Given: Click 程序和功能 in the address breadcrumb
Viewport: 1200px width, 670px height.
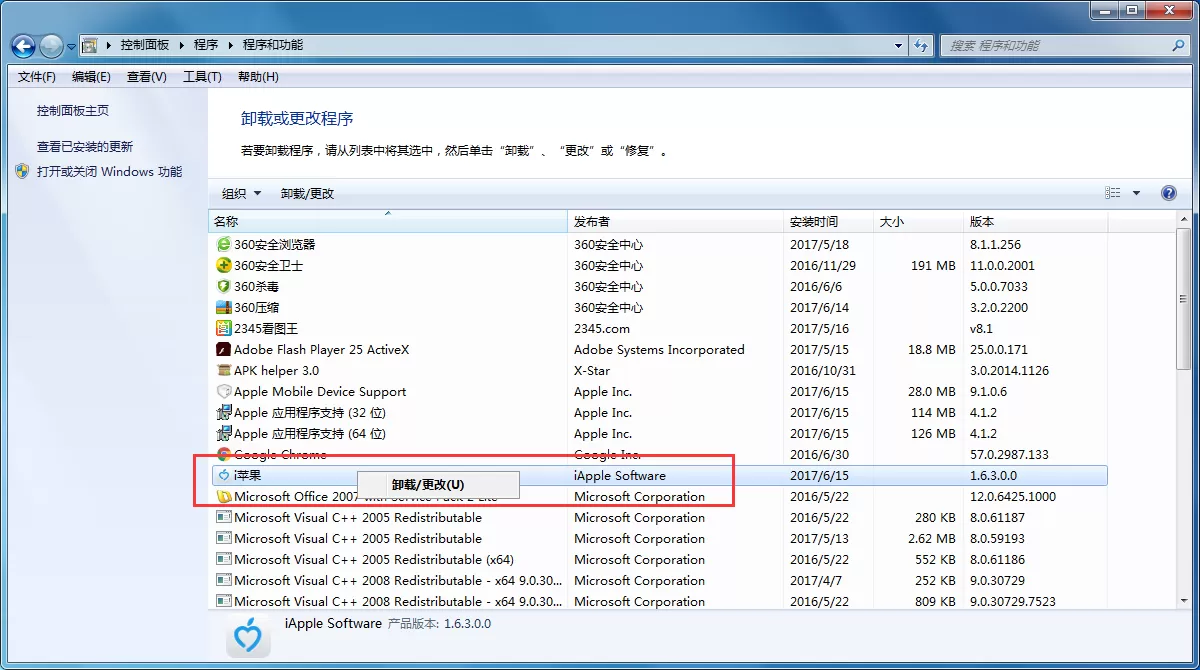Looking at the screenshot, I should pyautogui.click(x=272, y=45).
